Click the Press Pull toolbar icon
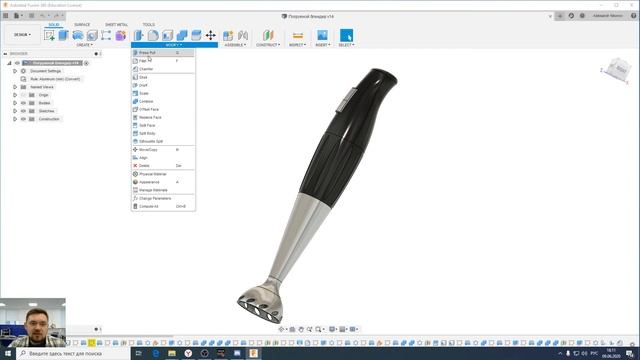 coord(139,36)
